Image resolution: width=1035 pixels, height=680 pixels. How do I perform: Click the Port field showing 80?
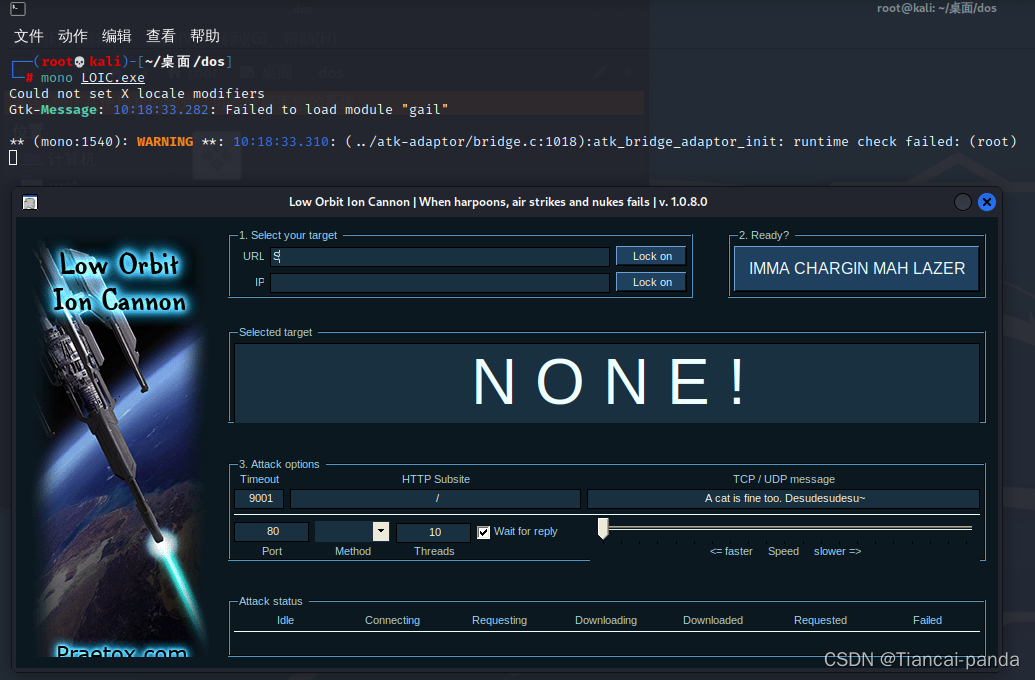click(x=272, y=531)
